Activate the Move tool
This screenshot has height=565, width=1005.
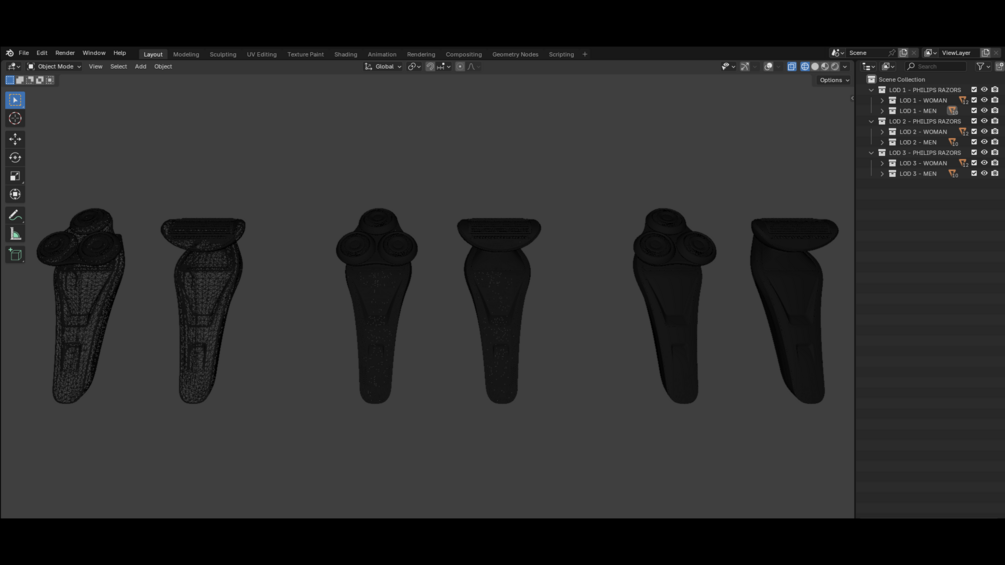click(15, 139)
